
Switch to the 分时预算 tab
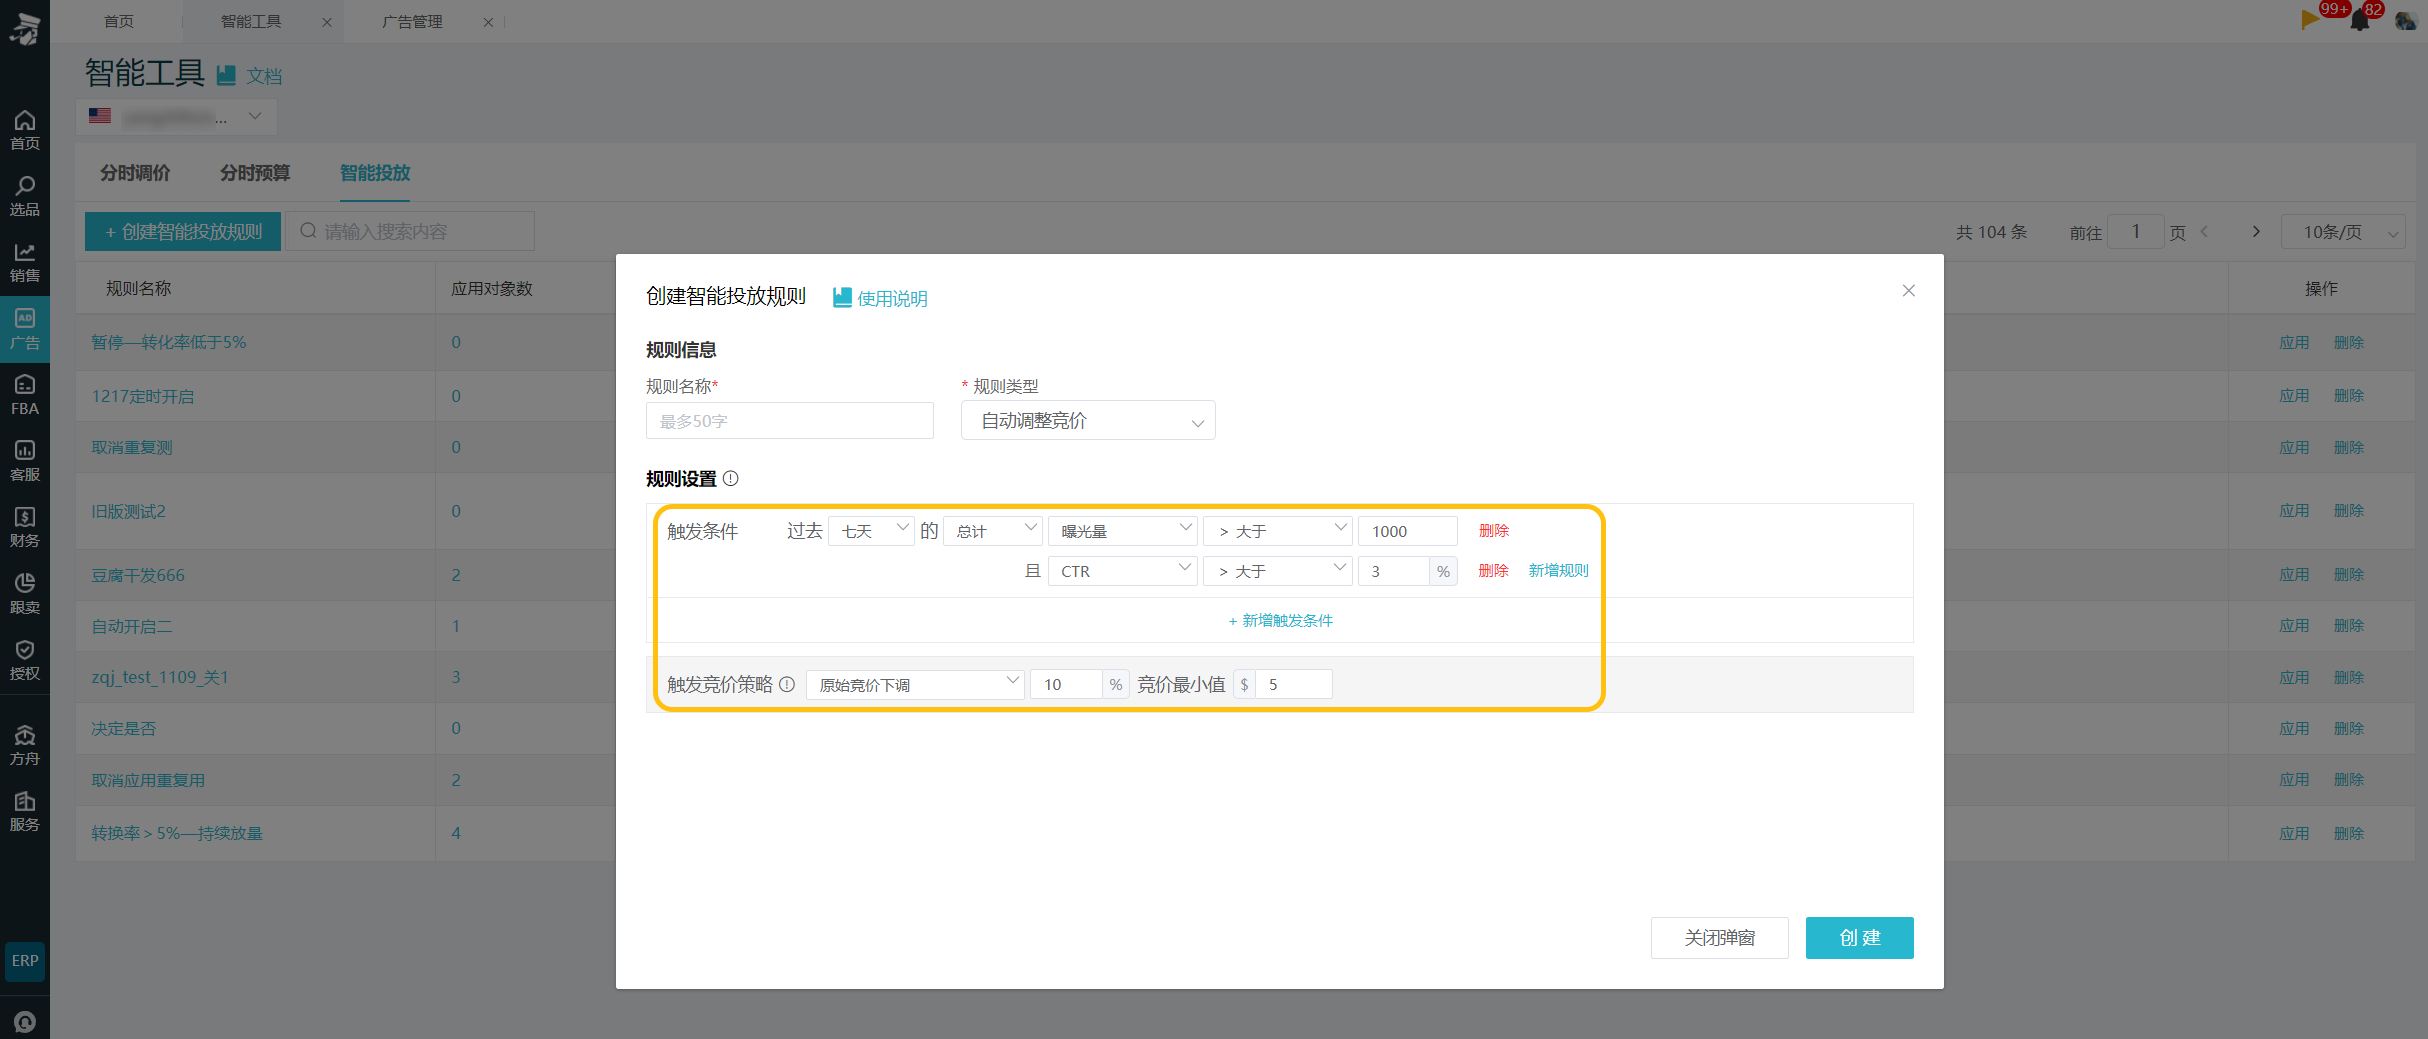pos(255,173)
